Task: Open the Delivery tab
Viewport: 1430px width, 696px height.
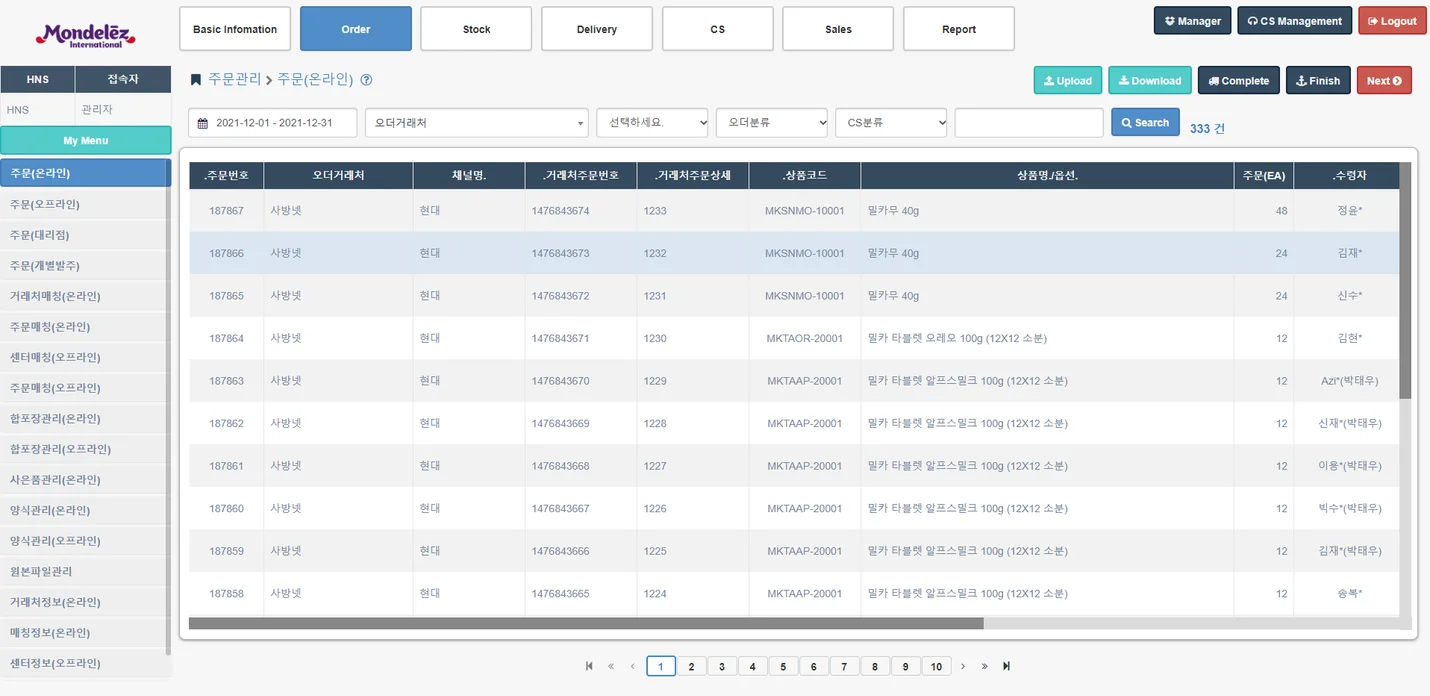Action: coord(597,29)
